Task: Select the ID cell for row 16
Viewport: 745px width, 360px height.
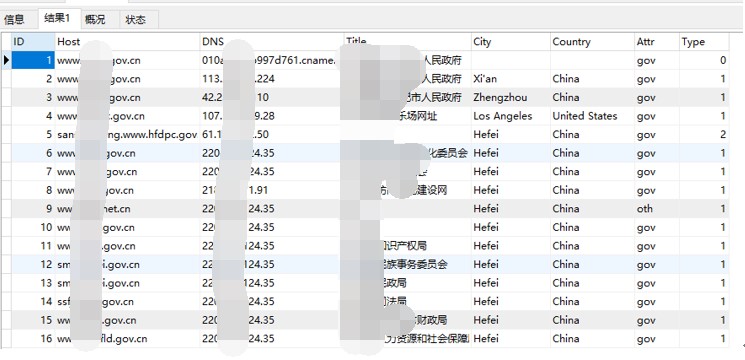Action: pos(33,339)
